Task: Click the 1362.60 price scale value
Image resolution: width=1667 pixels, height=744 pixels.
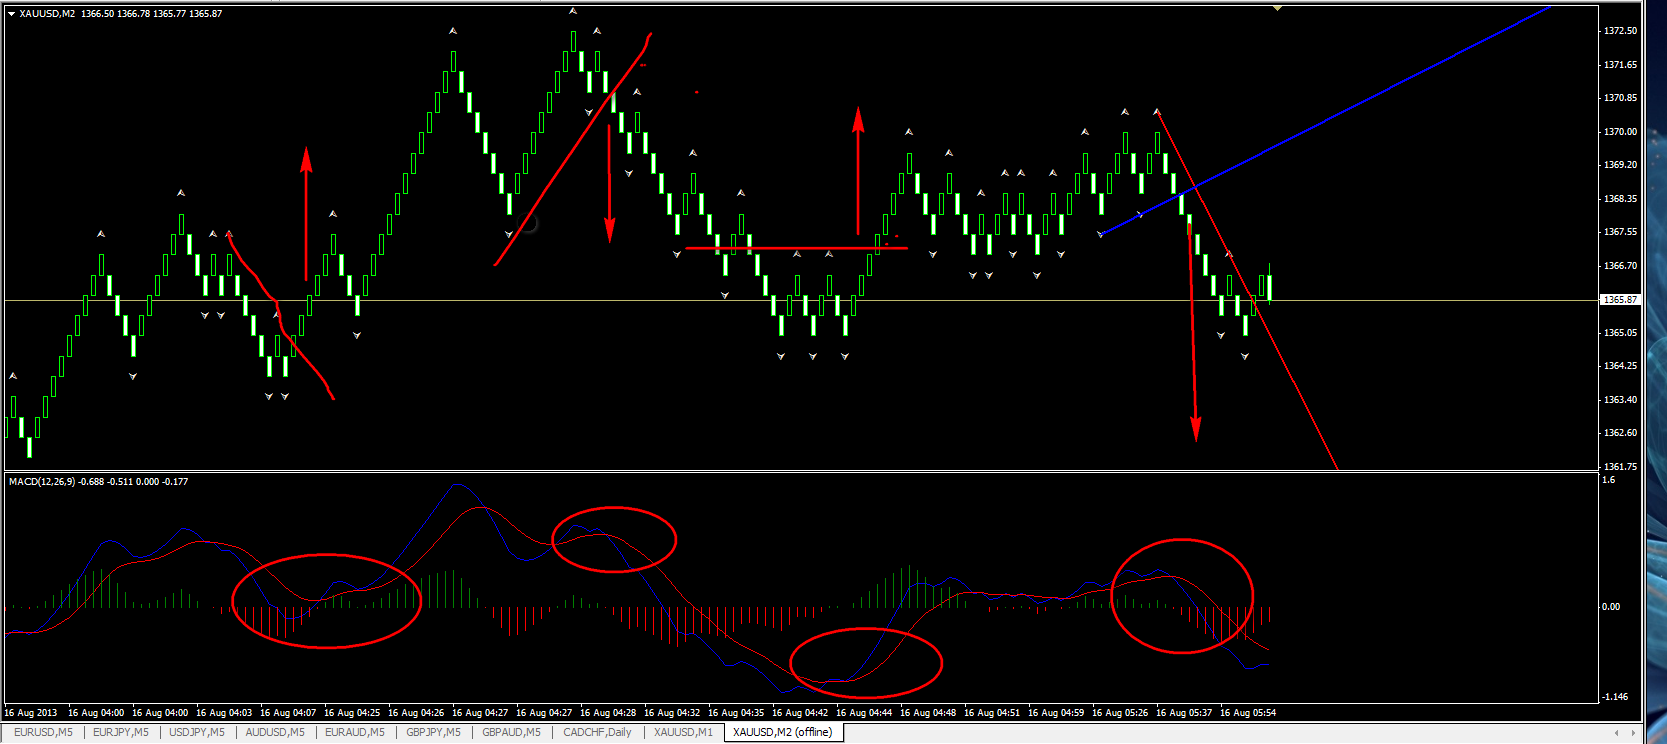Action: point(1621,433)
